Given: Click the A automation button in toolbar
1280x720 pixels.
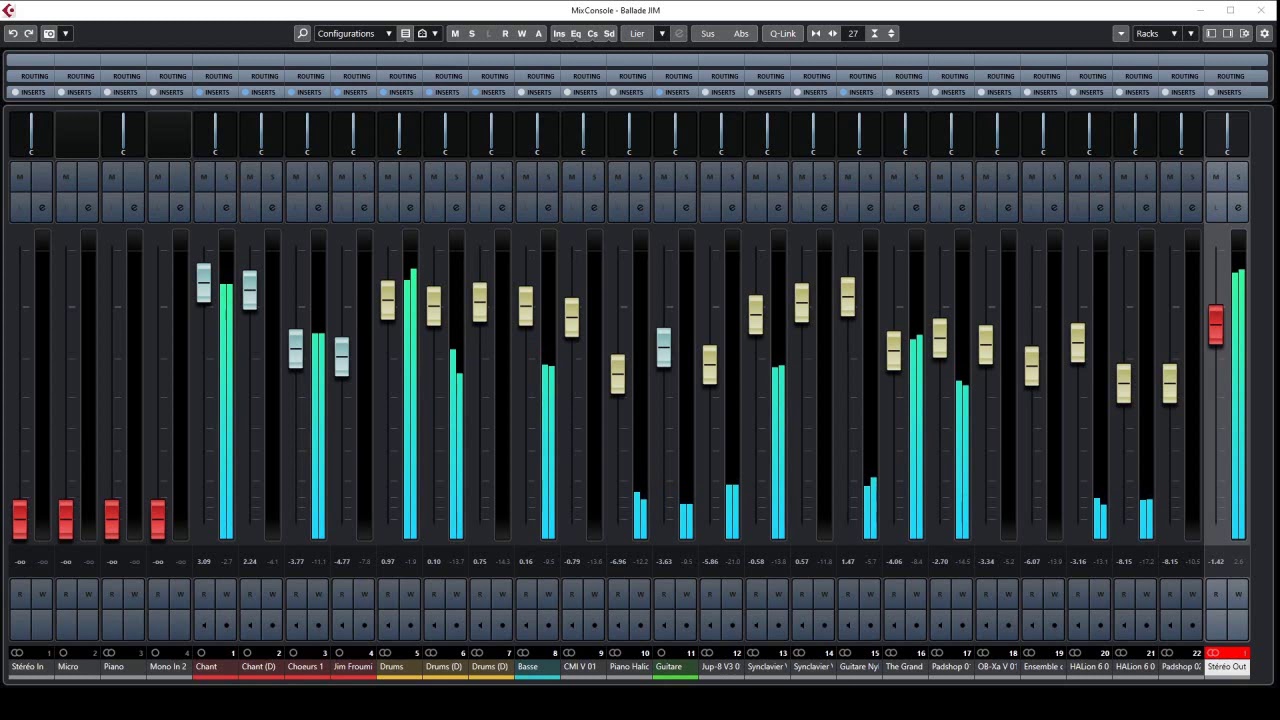Looking at the screenshot, I should click(538, 33).
